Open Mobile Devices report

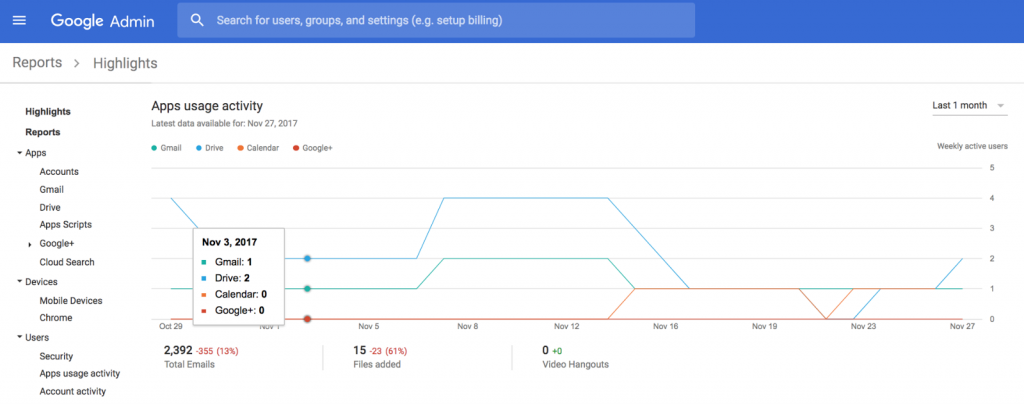(x=70, y=300)
